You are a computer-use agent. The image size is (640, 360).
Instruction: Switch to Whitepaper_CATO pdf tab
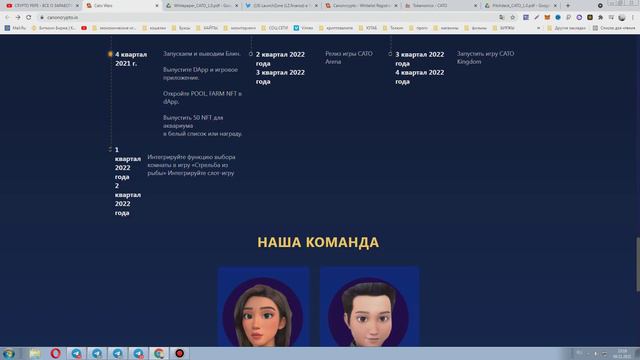coord(202,6)
